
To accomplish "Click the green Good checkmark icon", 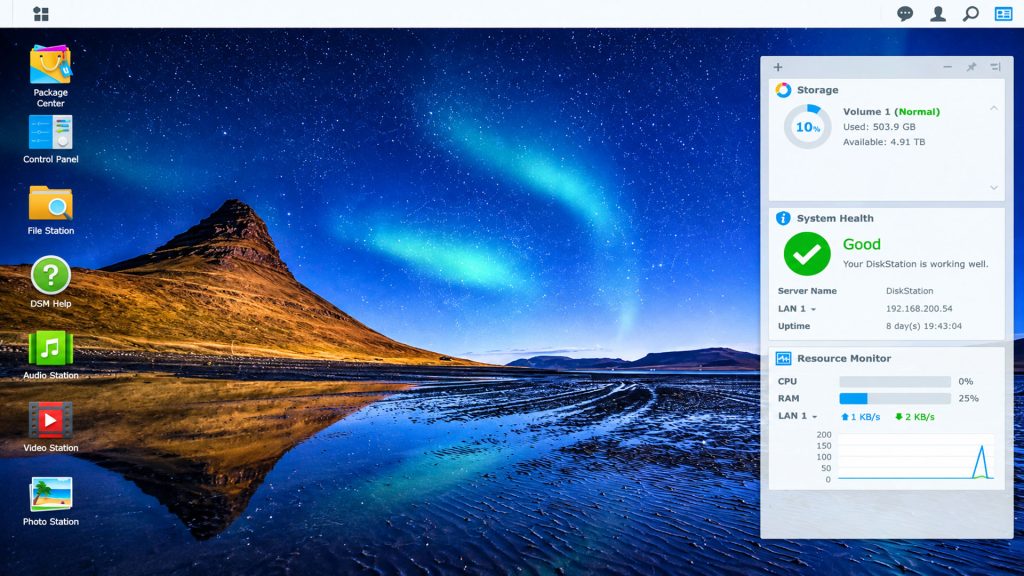I will [807, 254].
